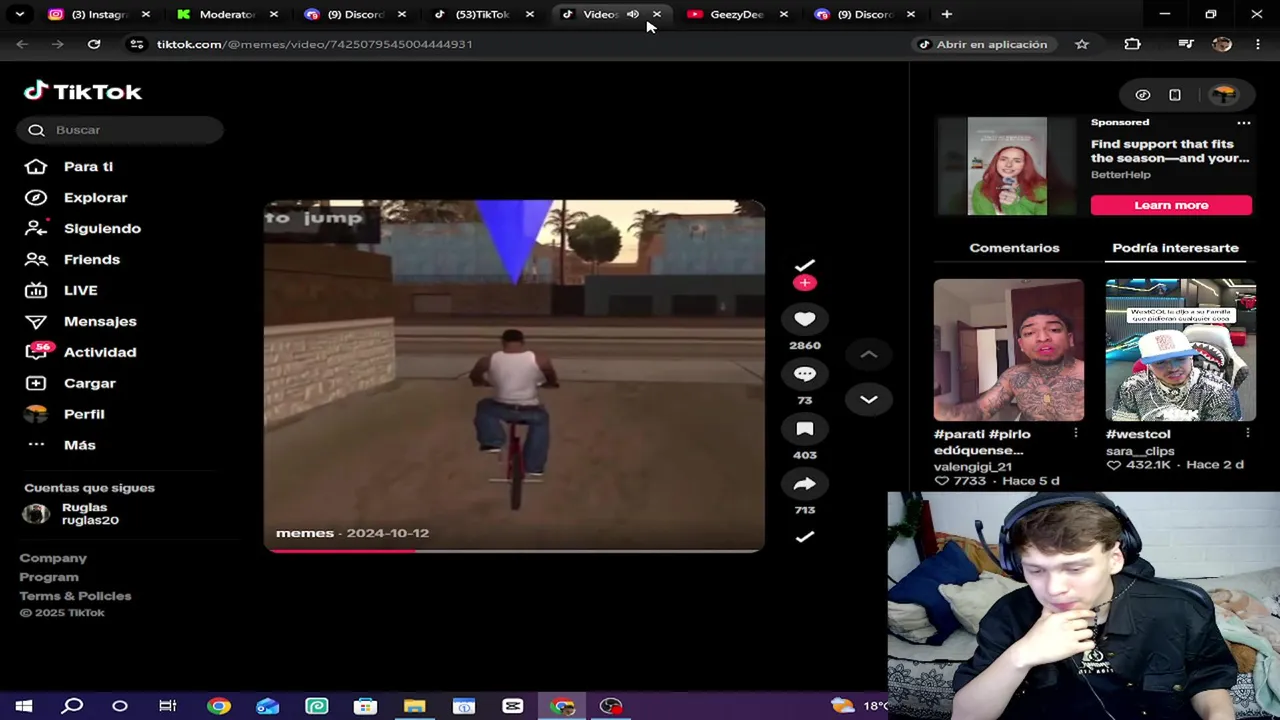Click the BetterHelp sponsored ad image
The height and width of the screenshot is (720, 1280).
1007,166
